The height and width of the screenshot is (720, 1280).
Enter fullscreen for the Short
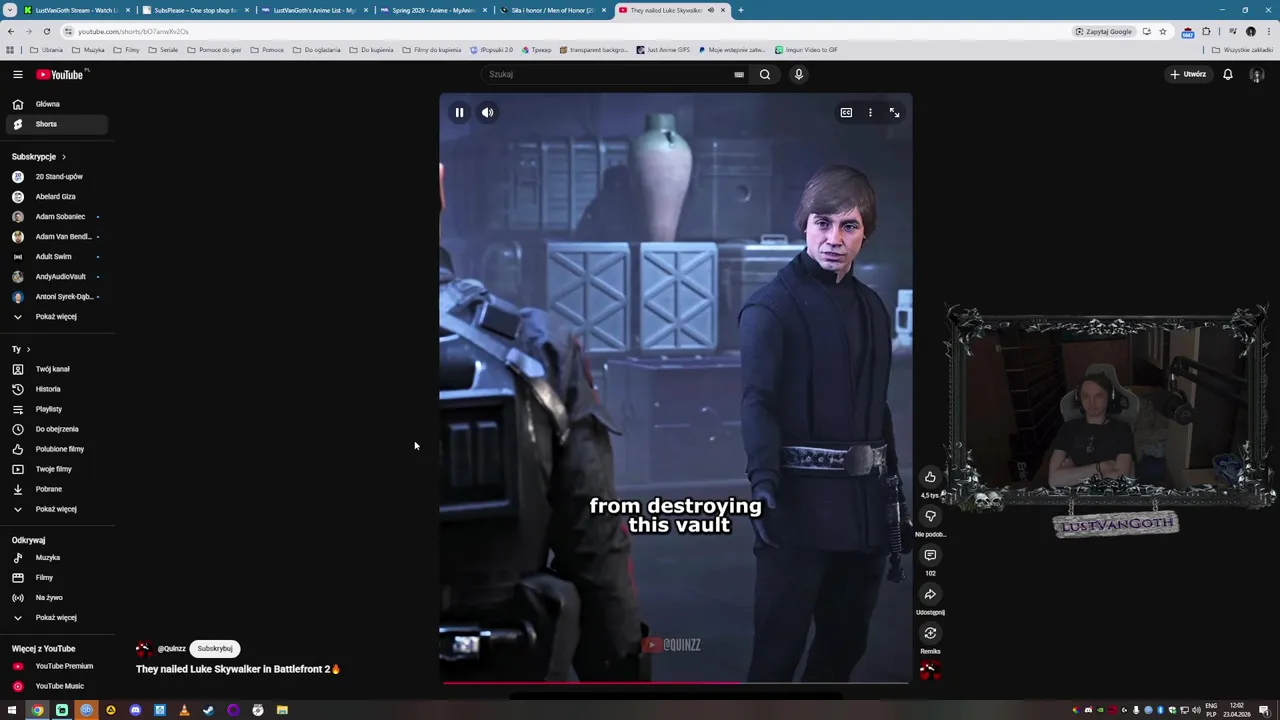[894, 113]
